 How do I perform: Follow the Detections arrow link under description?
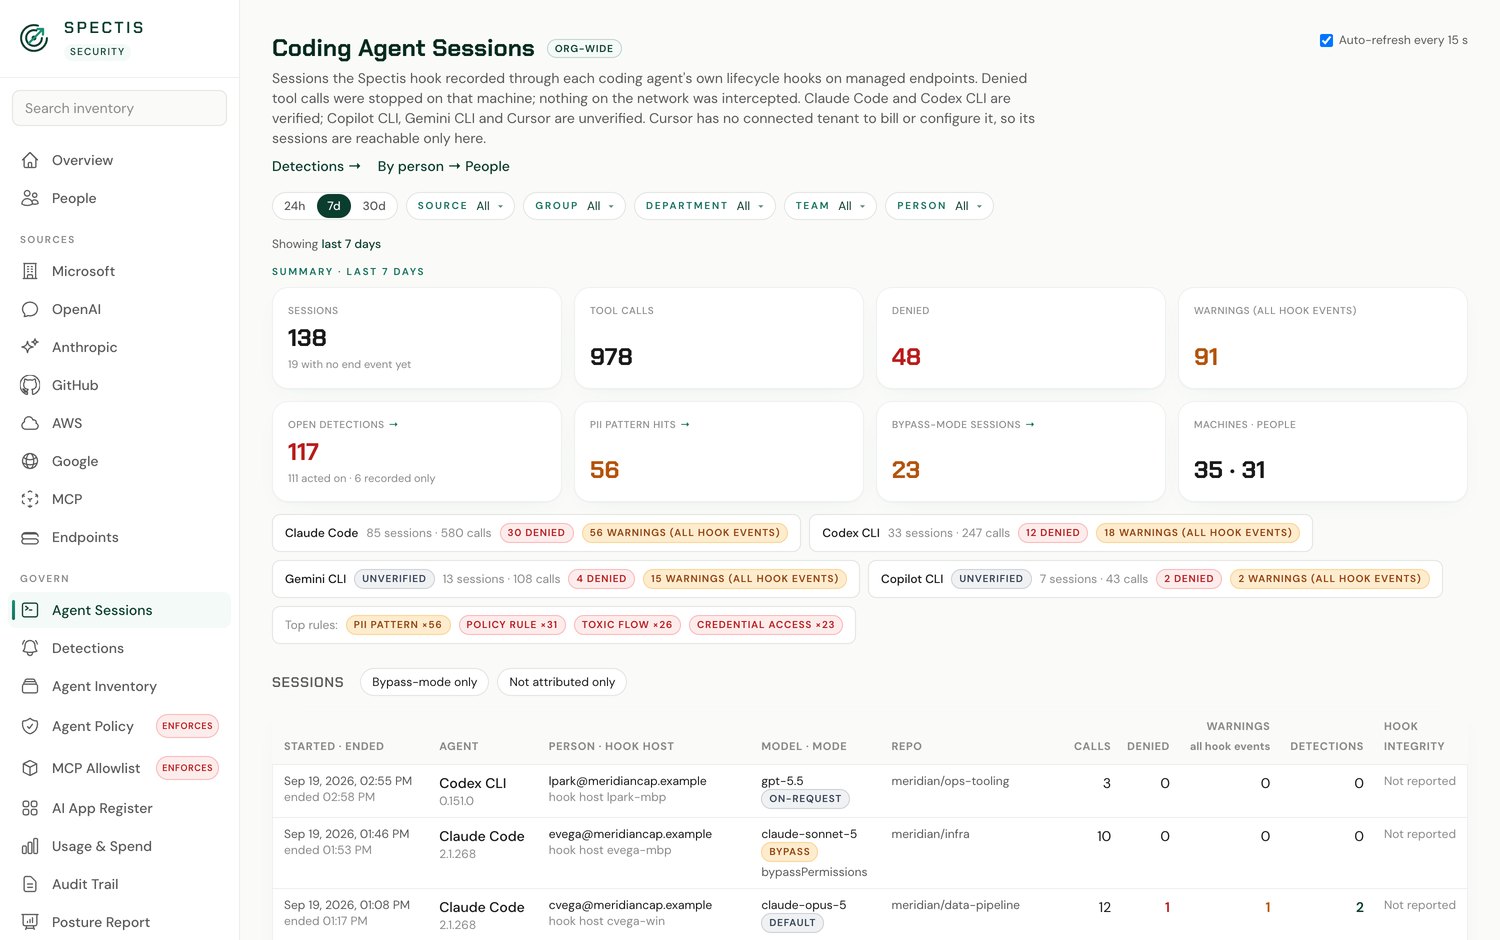pos(316,166)
